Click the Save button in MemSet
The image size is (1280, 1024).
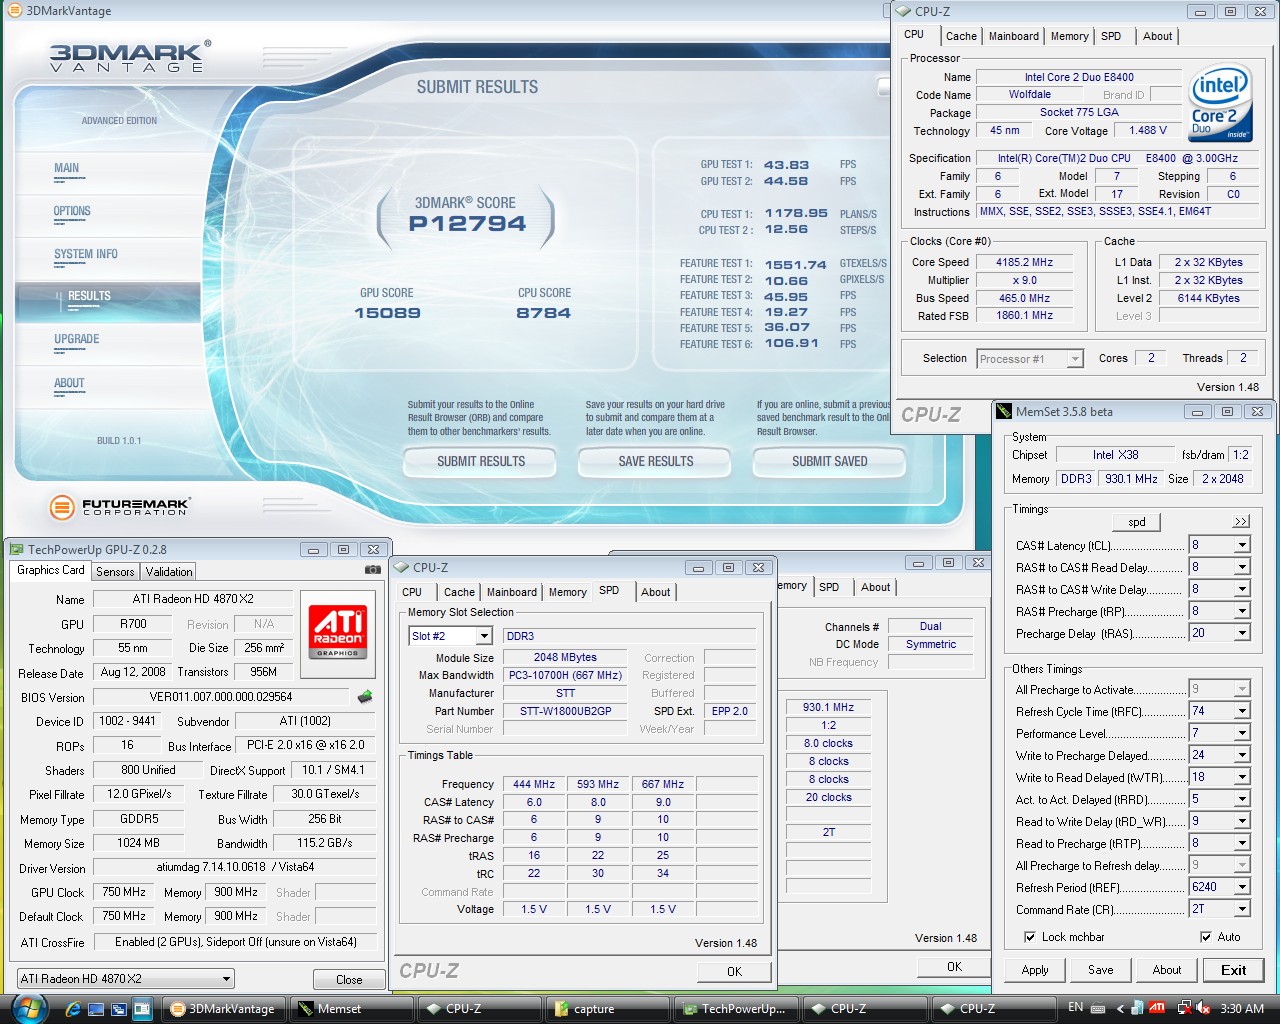click(1101, 970)
